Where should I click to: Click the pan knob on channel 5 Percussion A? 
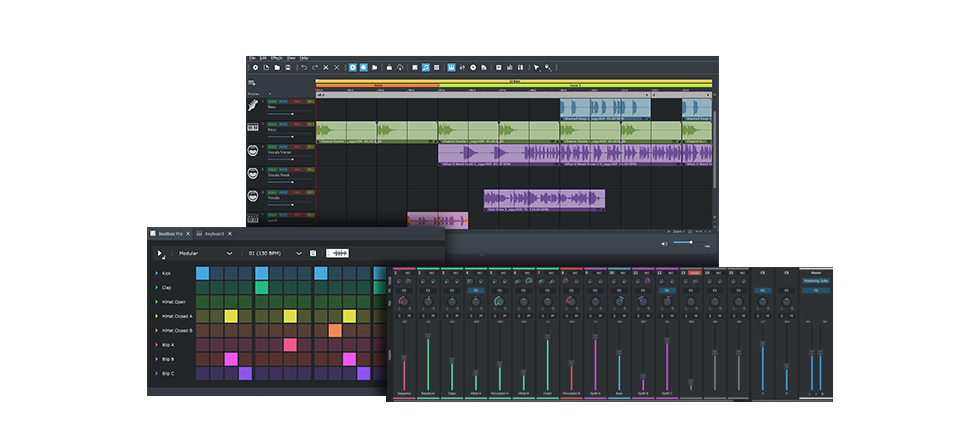[x=499, y=302]
